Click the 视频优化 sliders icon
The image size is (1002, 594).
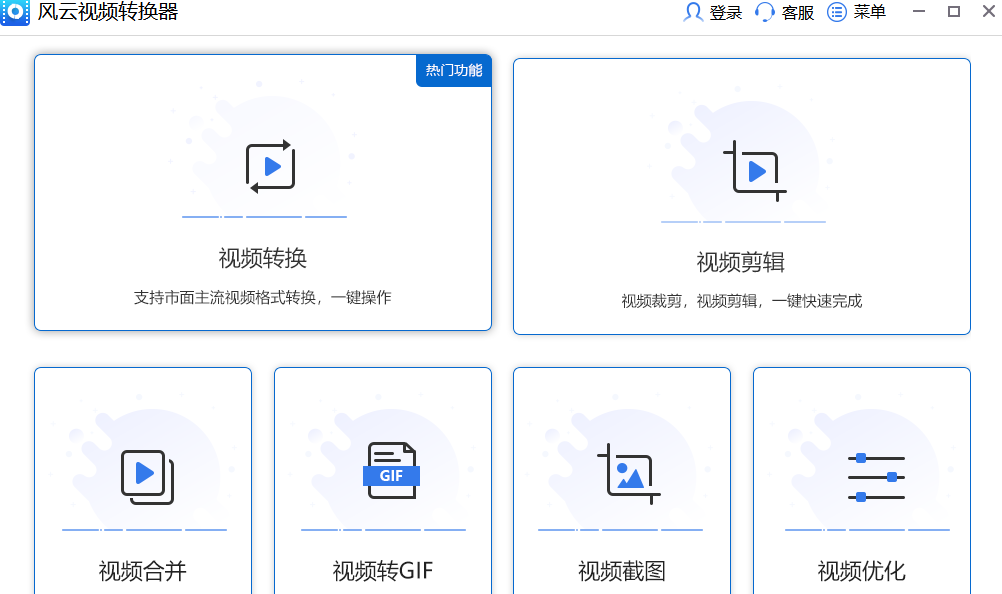(x=876, y=478)
